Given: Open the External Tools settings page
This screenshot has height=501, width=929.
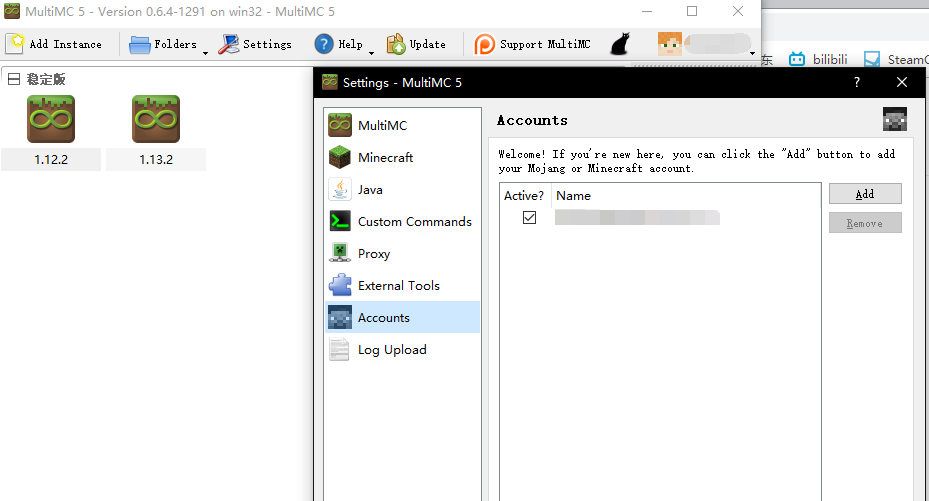Looking at the screenshot, I should 403,285.
